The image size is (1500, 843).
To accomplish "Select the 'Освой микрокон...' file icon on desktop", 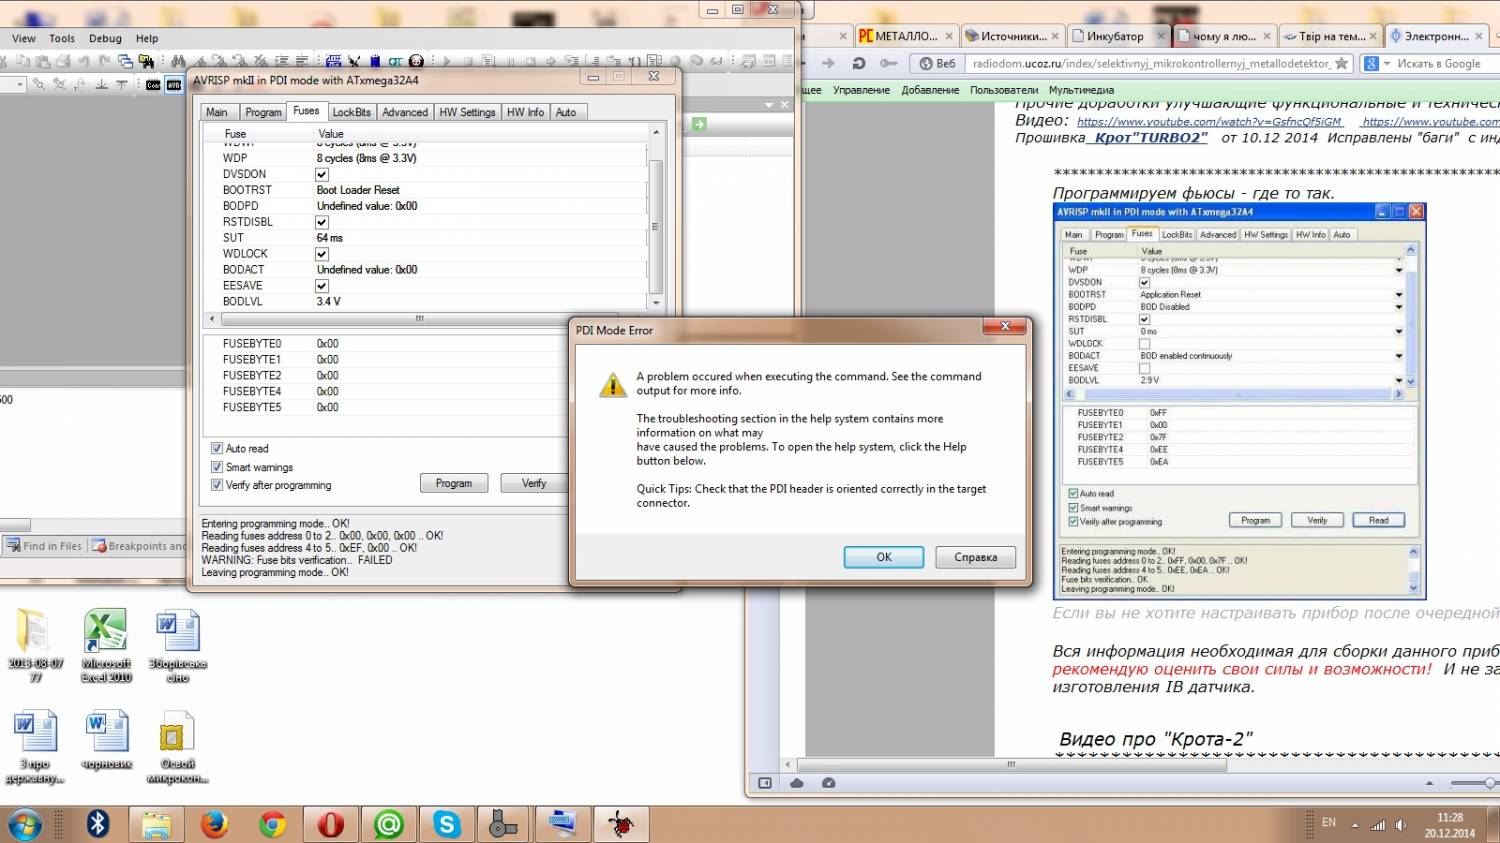I will click(x=177, y=748).
